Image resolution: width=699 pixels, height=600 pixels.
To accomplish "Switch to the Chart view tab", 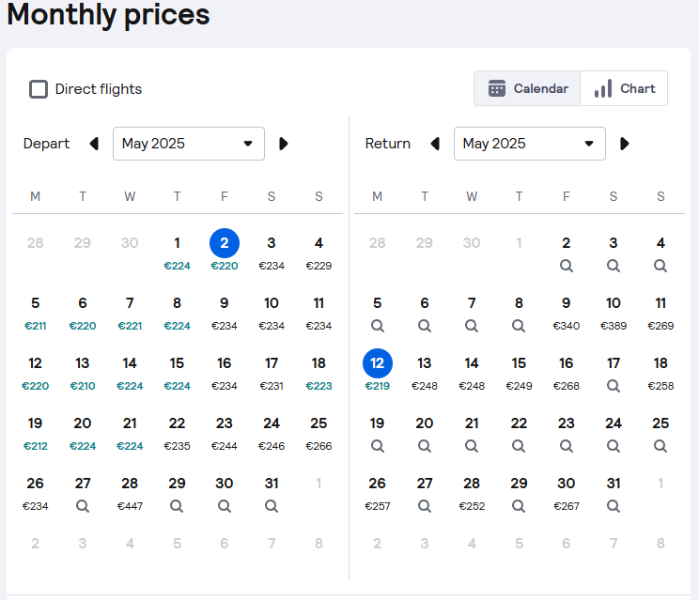I will point(624,88).
